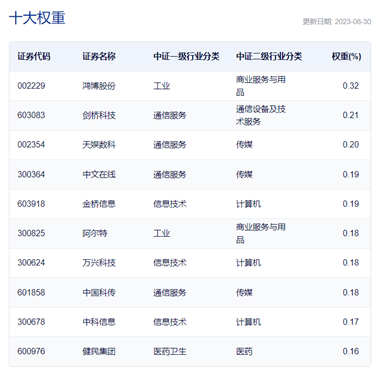Select security code 603083
380x381 pixels.
(31, 115)
